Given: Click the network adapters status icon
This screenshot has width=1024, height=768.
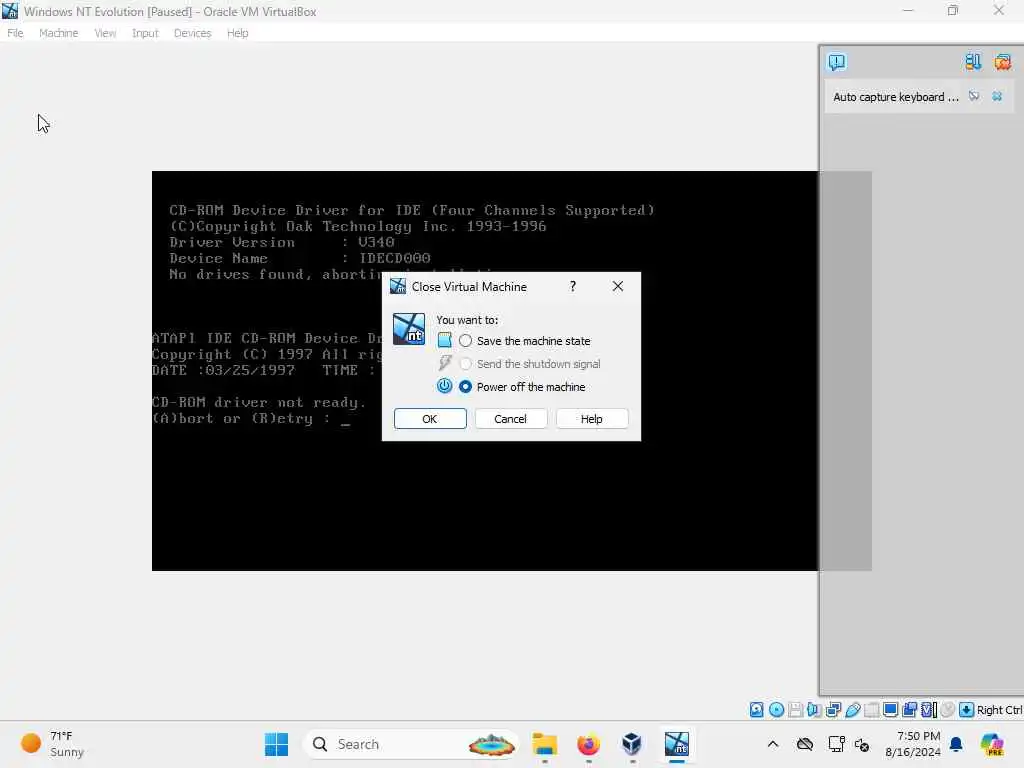Looking at the screenshot, I should [x=833, y=710].
